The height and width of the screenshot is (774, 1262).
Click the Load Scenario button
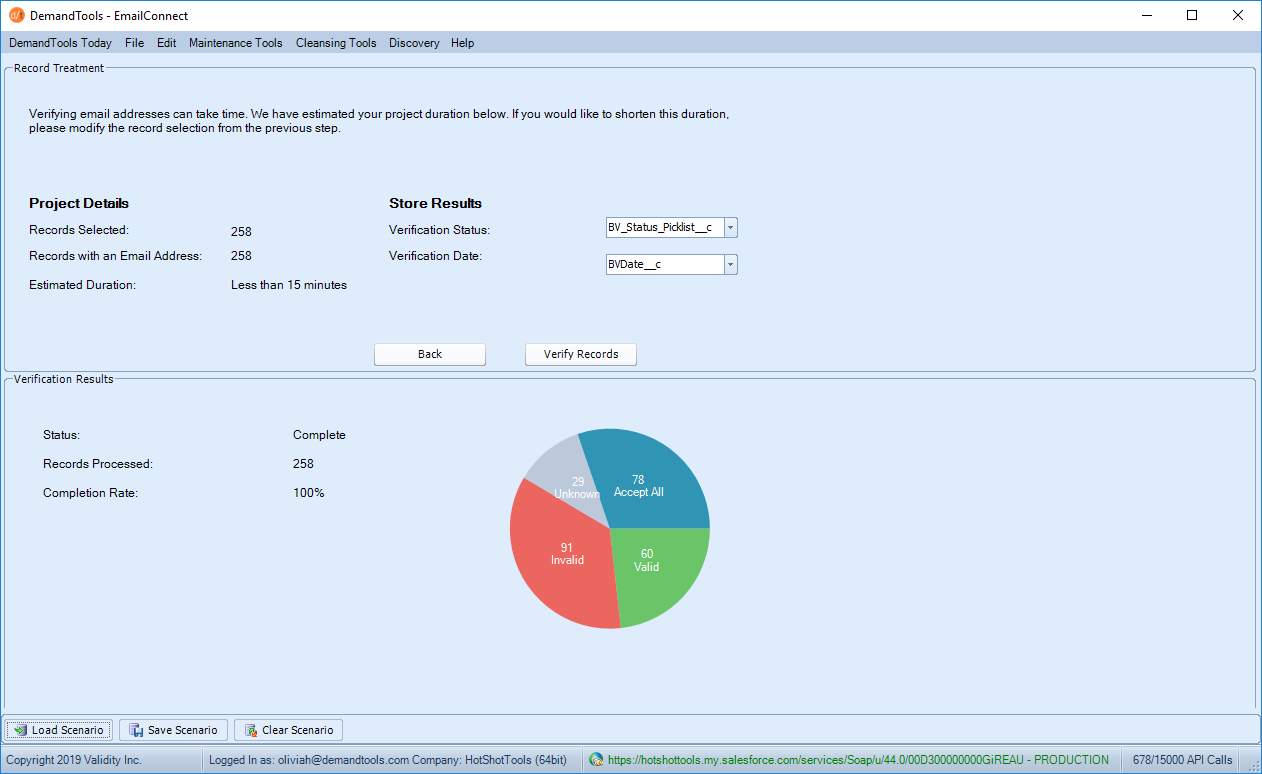[59, 730]
